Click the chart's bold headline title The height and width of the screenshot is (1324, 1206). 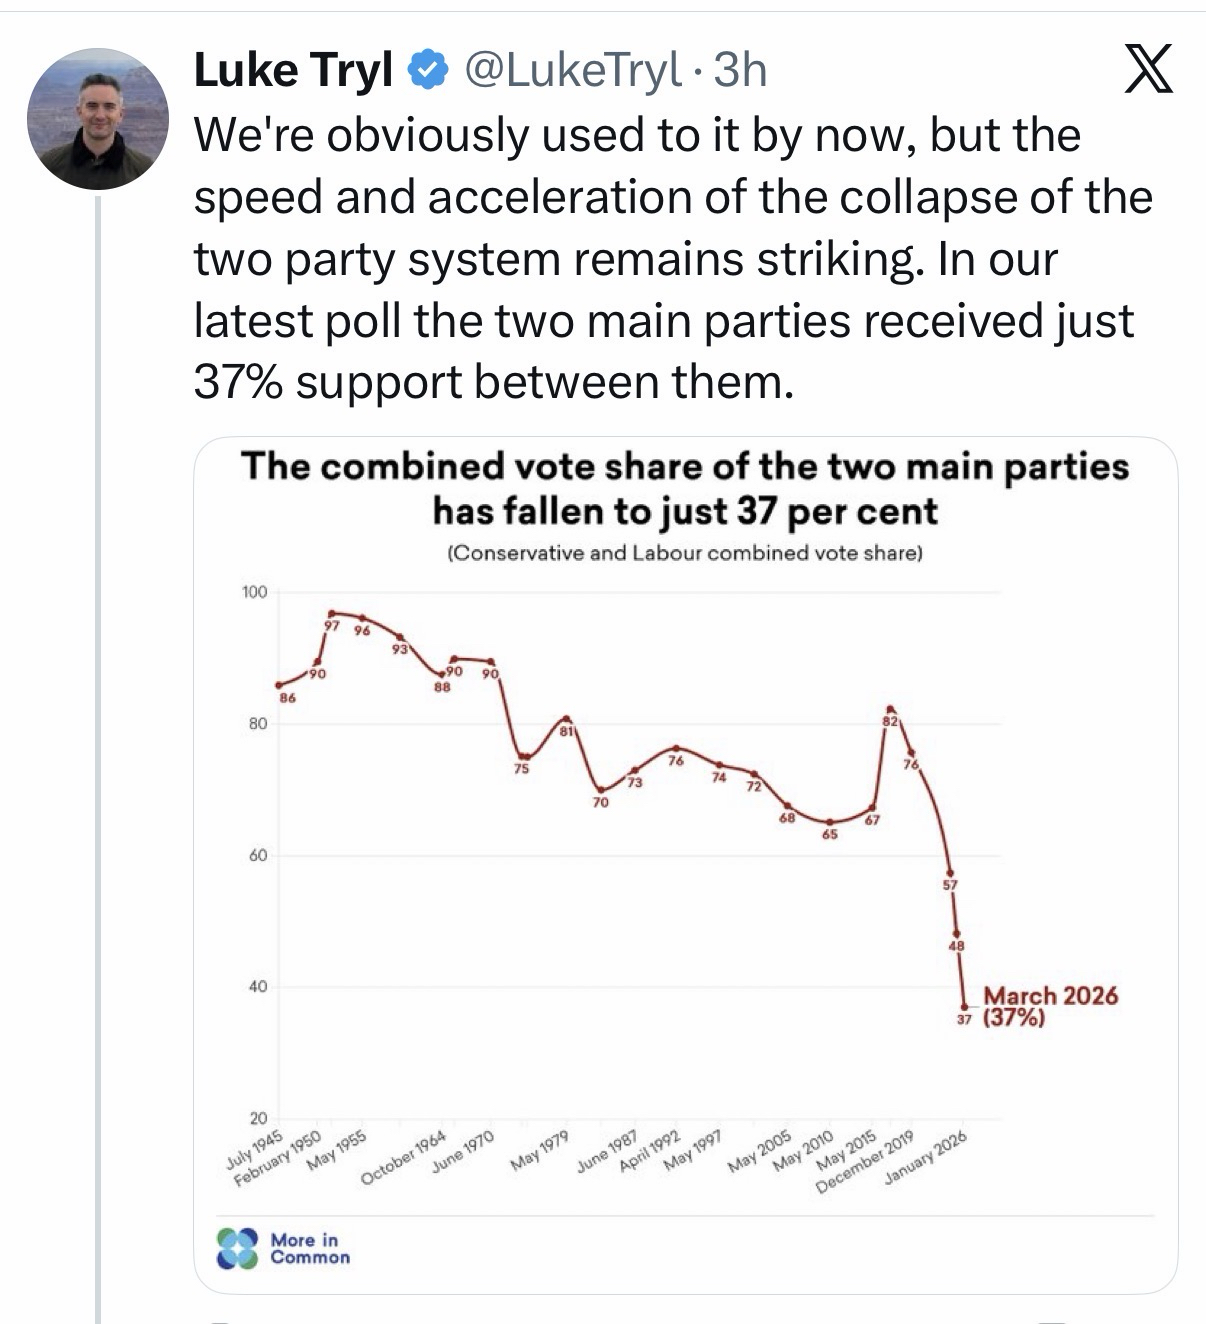(685, 488)
